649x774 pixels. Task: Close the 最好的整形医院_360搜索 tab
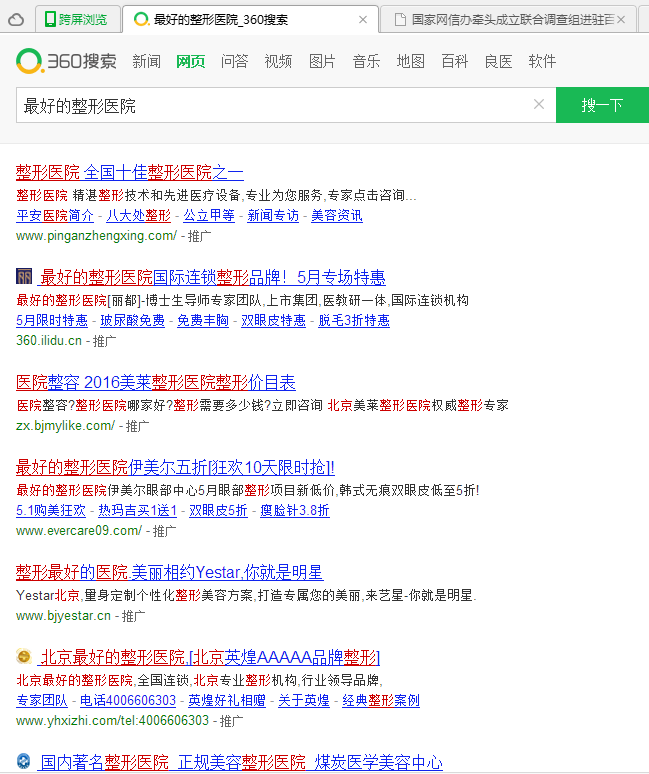(363, 20)
